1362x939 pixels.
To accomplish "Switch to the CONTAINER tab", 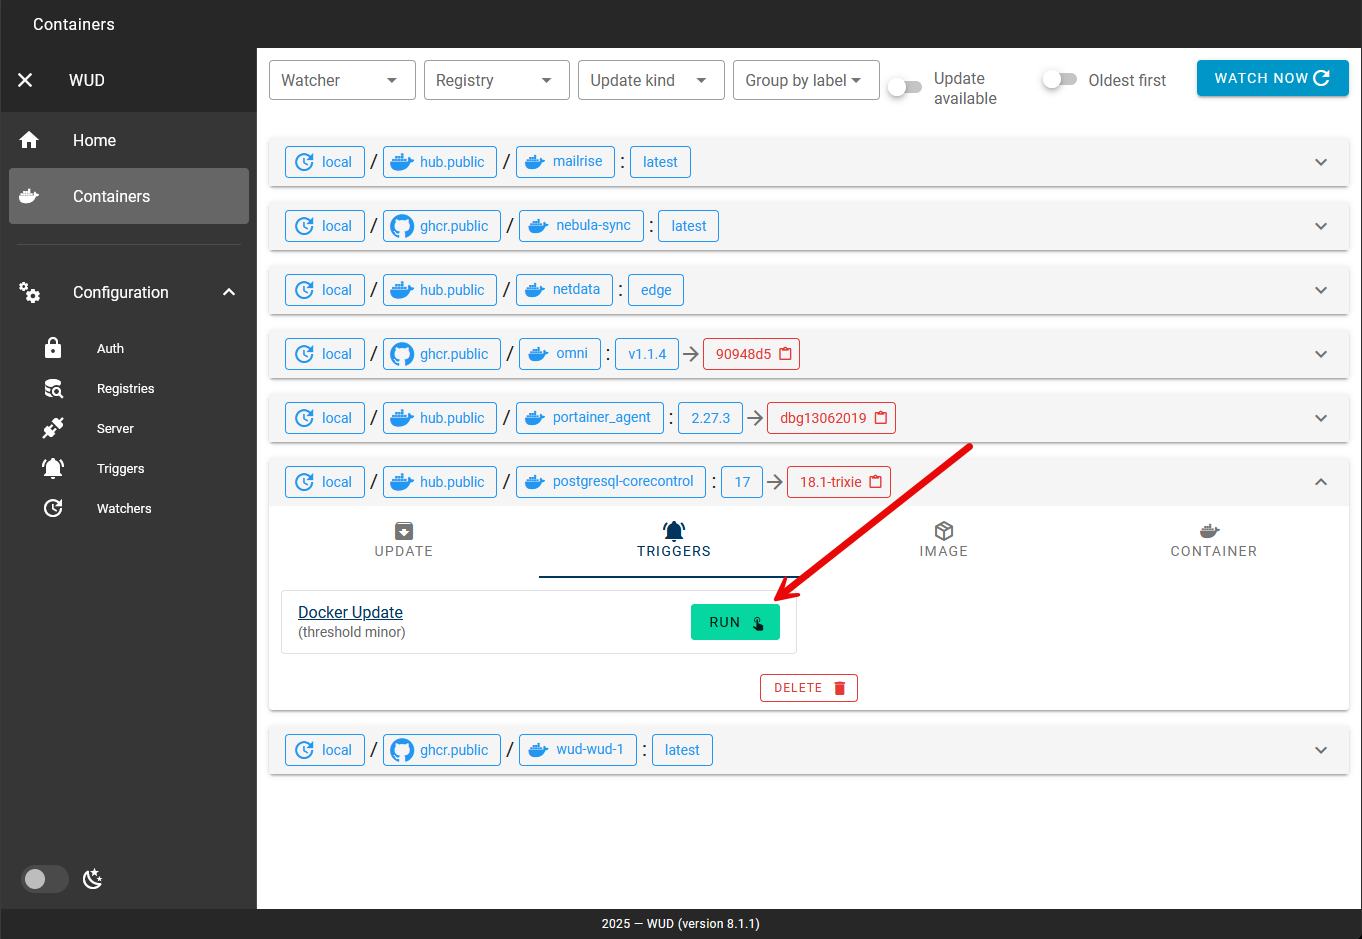I will click(1214, 541).
